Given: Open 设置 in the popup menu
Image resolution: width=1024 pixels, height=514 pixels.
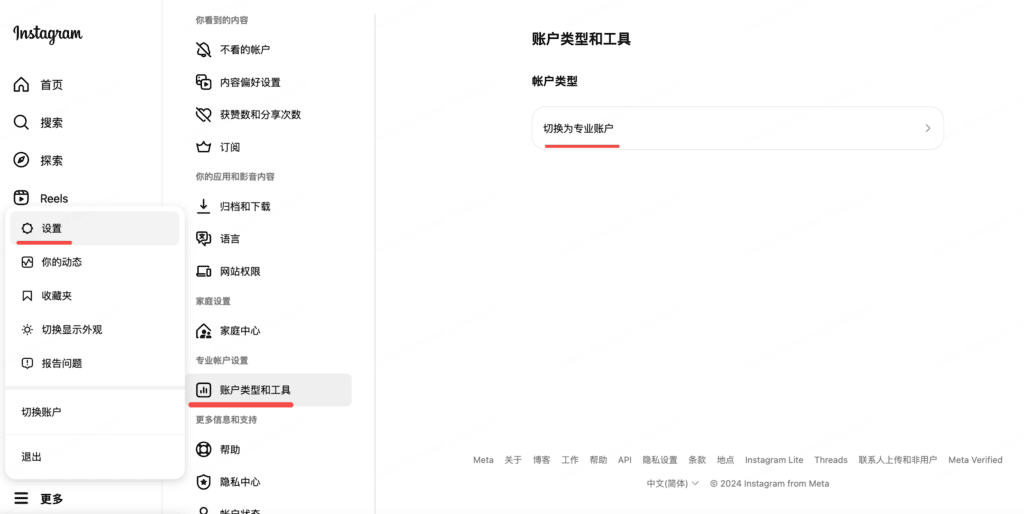Looking at the screenshot, I should point(95,228).
